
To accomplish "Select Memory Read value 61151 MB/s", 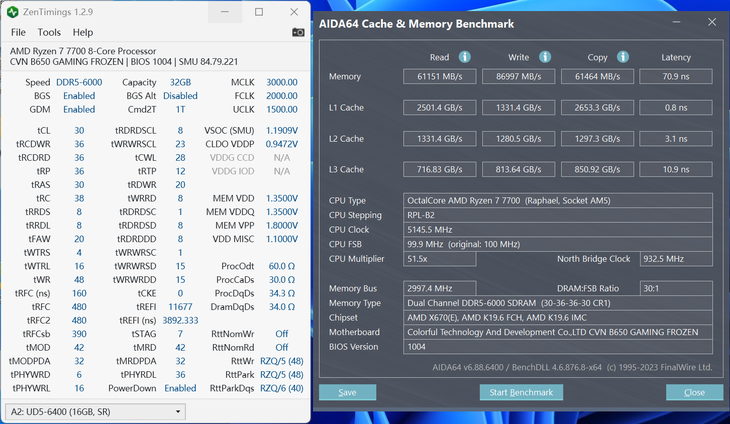I will click(x=439, y=76).
